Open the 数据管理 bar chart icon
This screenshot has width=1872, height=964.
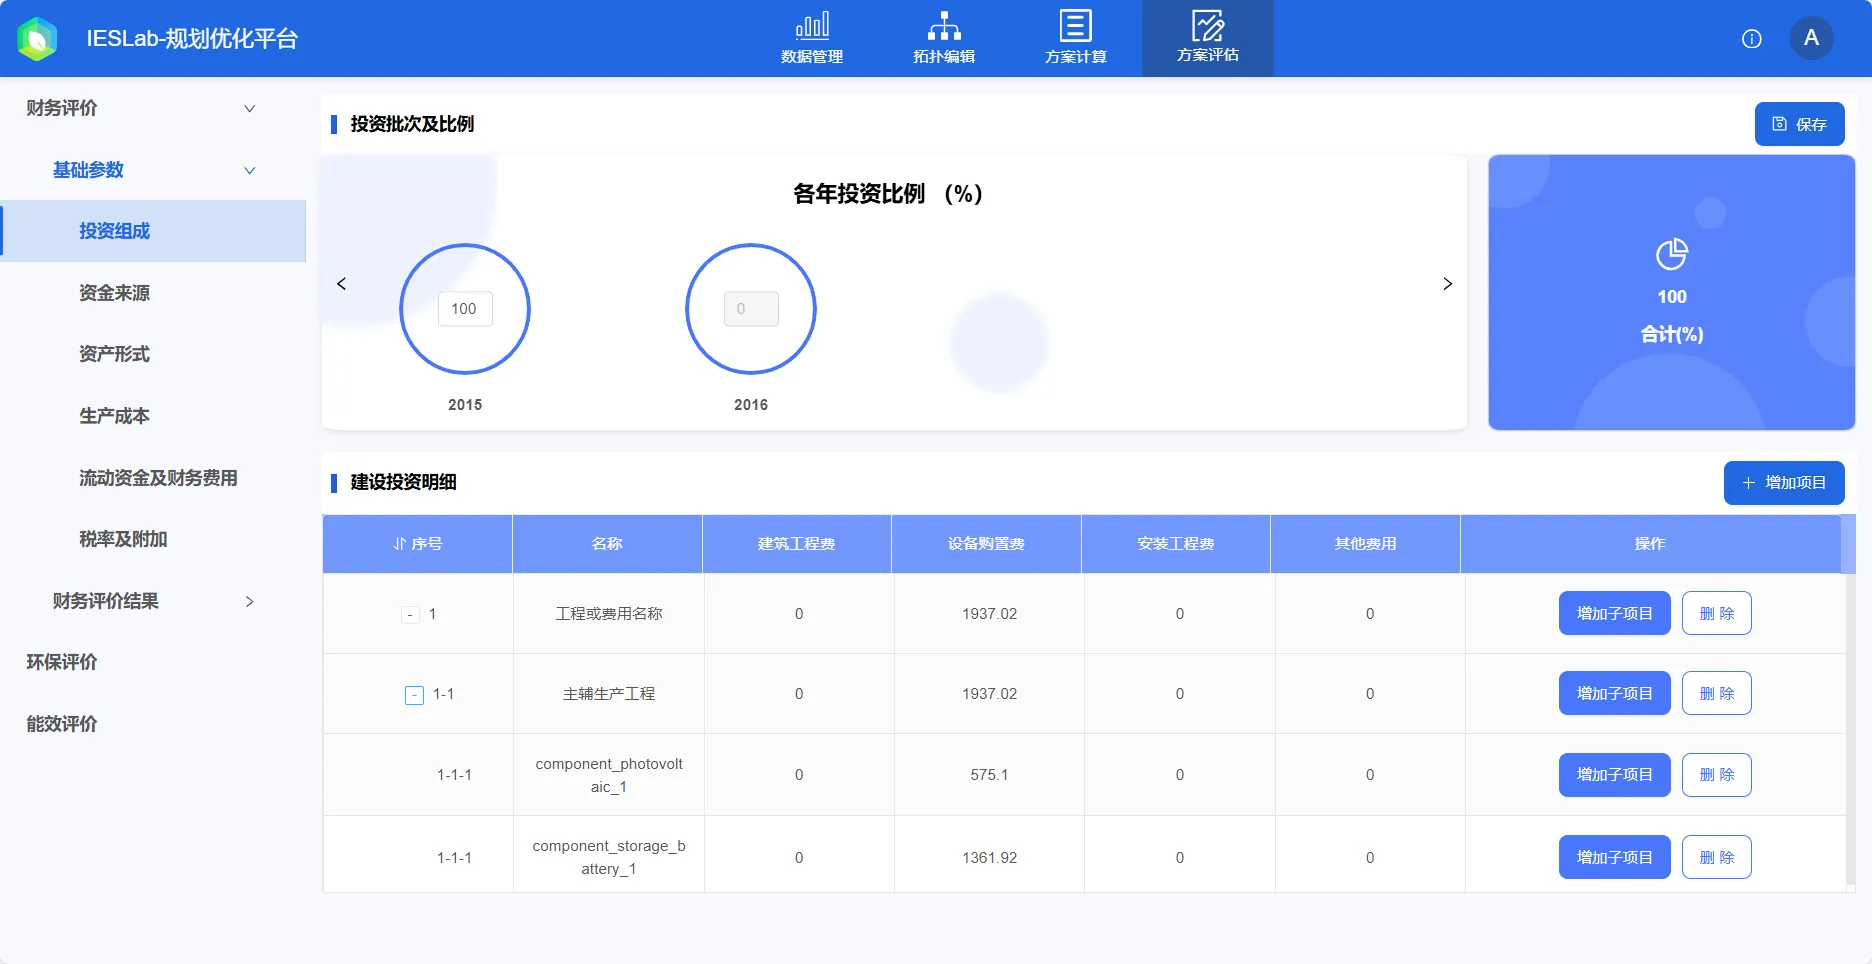pos(812,26)
